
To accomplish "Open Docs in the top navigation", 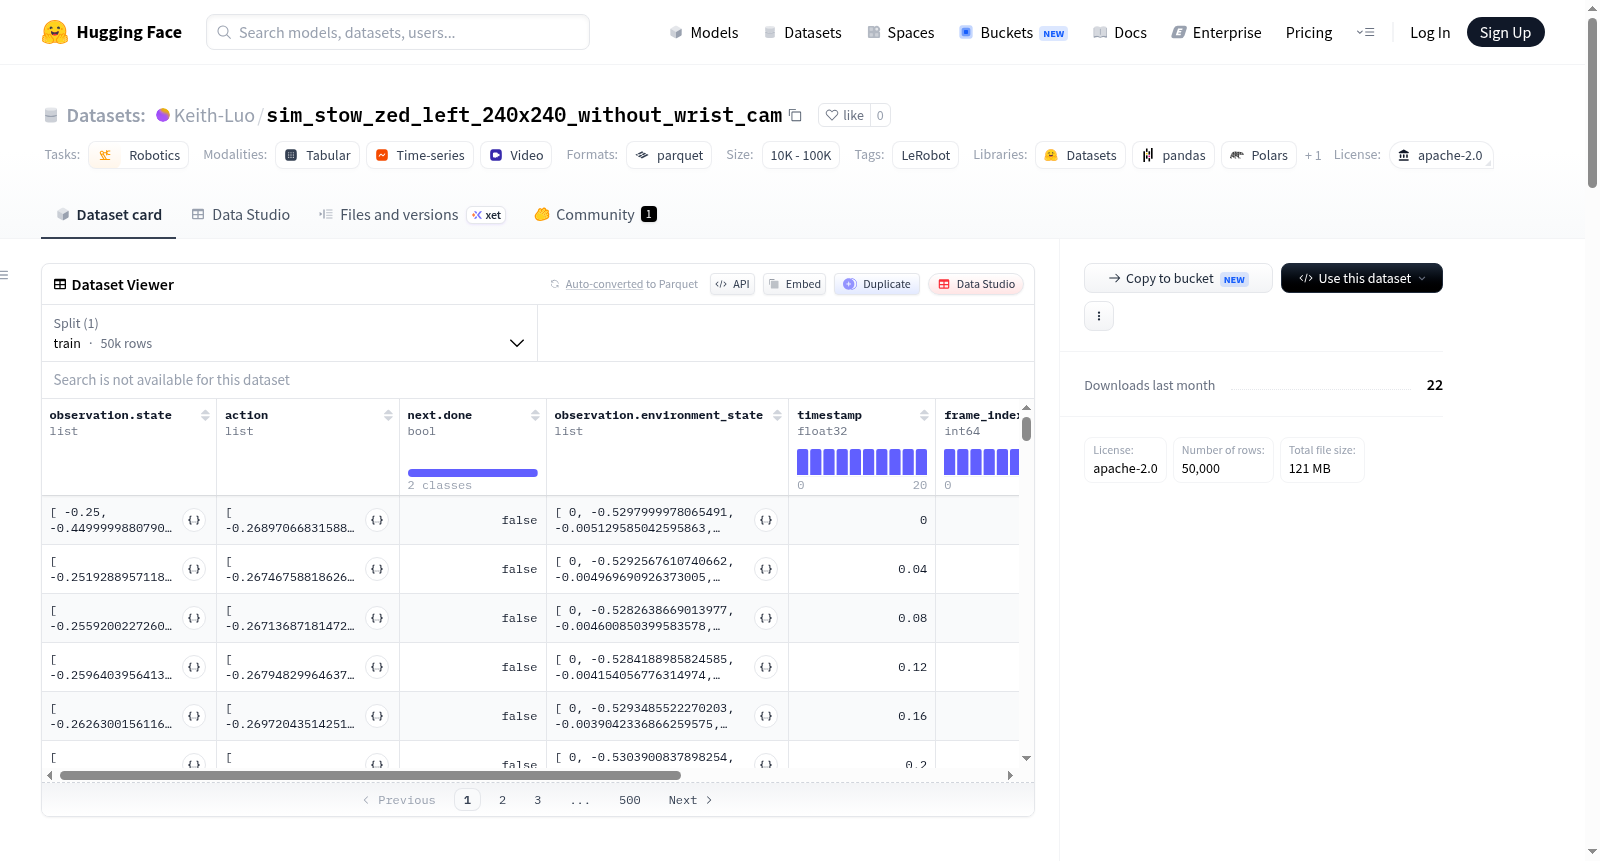I will (1120, 32).
